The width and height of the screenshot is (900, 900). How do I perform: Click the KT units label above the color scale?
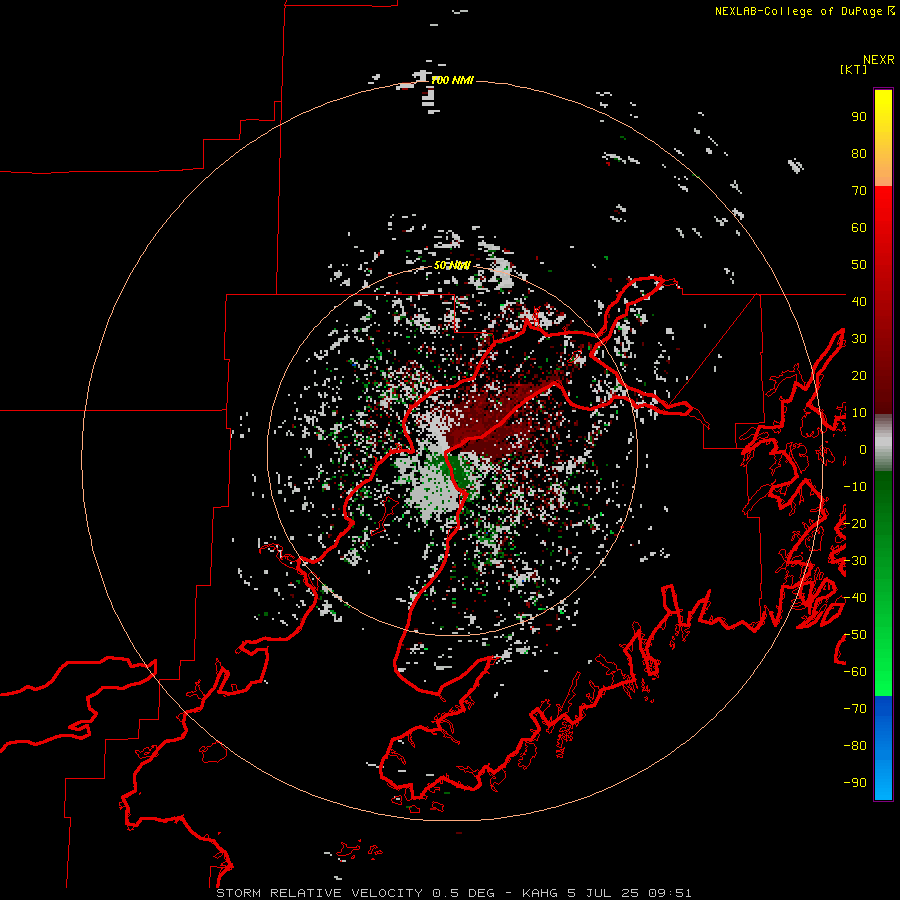coord(853,69)
